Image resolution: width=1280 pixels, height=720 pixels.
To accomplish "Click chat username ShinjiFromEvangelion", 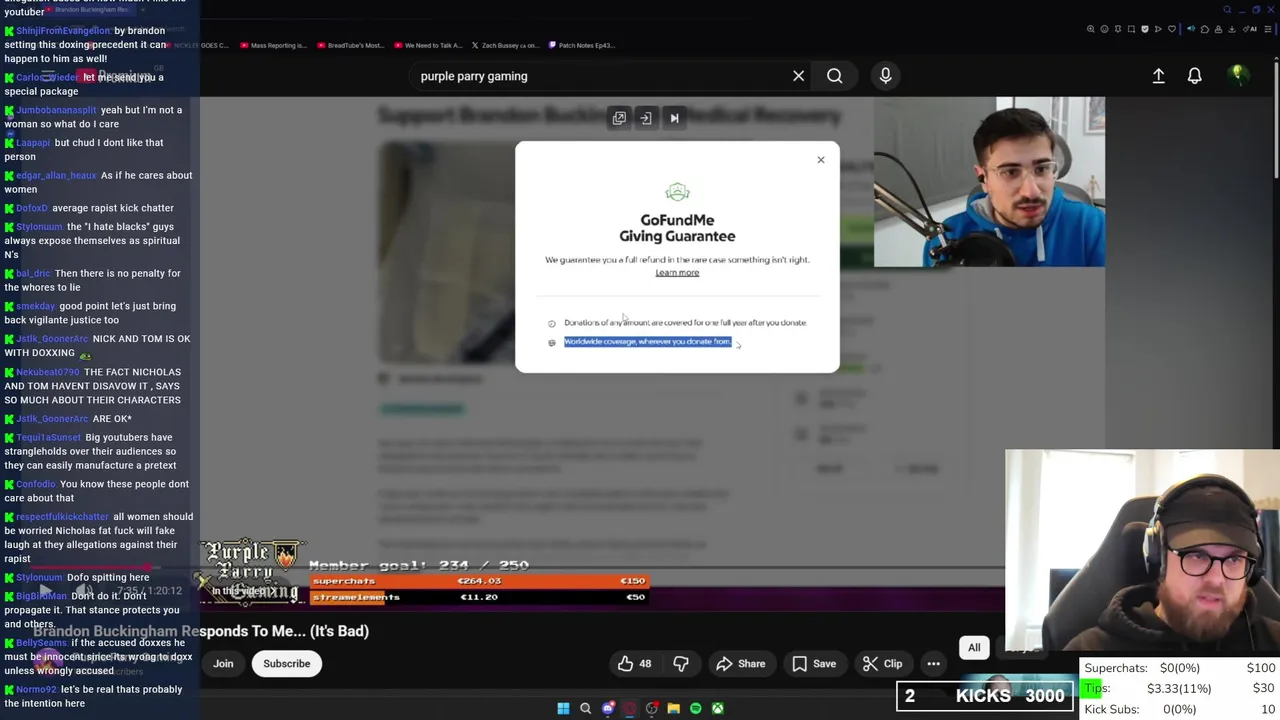I will pos(63,31).
